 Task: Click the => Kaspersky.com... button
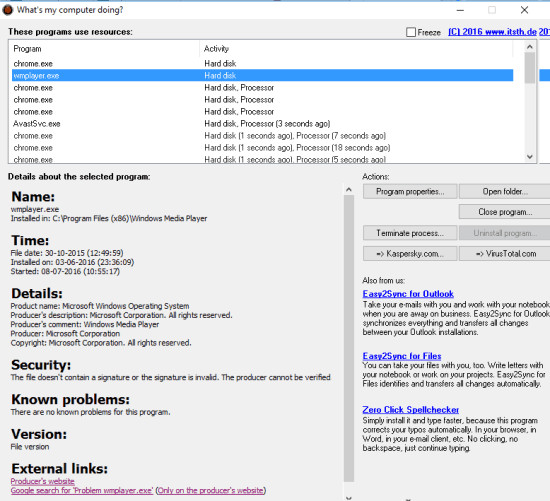pyautogui.click(x=410, y=254)
